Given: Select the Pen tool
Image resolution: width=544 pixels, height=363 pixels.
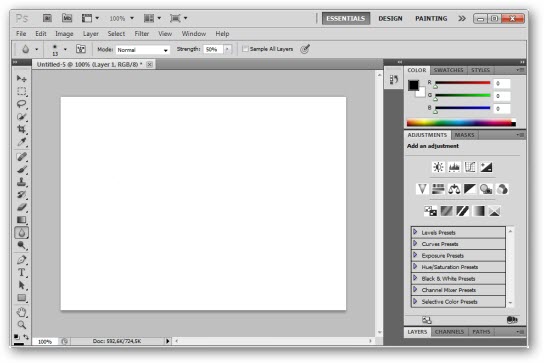Looking at the screenshot, I should (x=22, y=260).
